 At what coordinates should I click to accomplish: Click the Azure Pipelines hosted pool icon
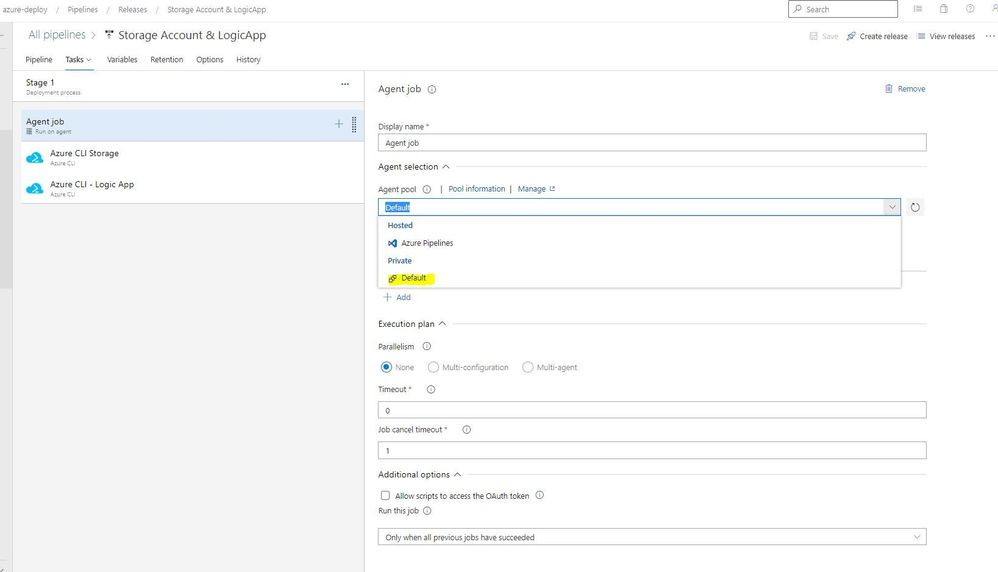(393, 243)
